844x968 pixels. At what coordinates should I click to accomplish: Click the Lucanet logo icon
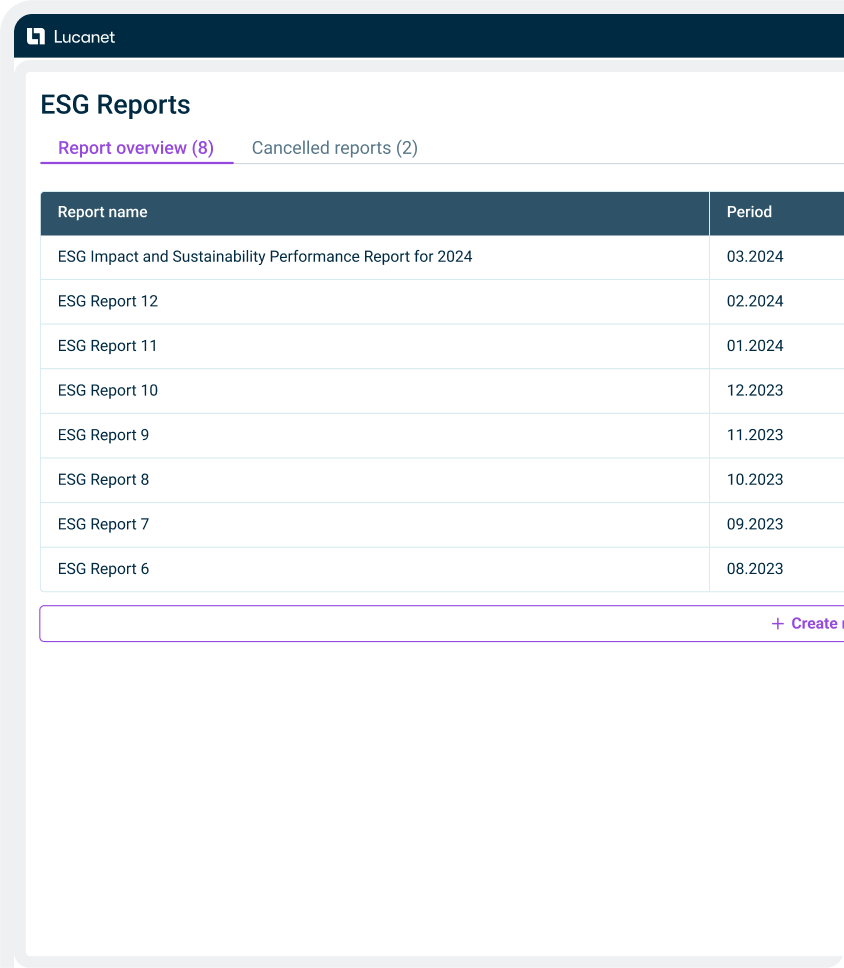tap(36, 37)
